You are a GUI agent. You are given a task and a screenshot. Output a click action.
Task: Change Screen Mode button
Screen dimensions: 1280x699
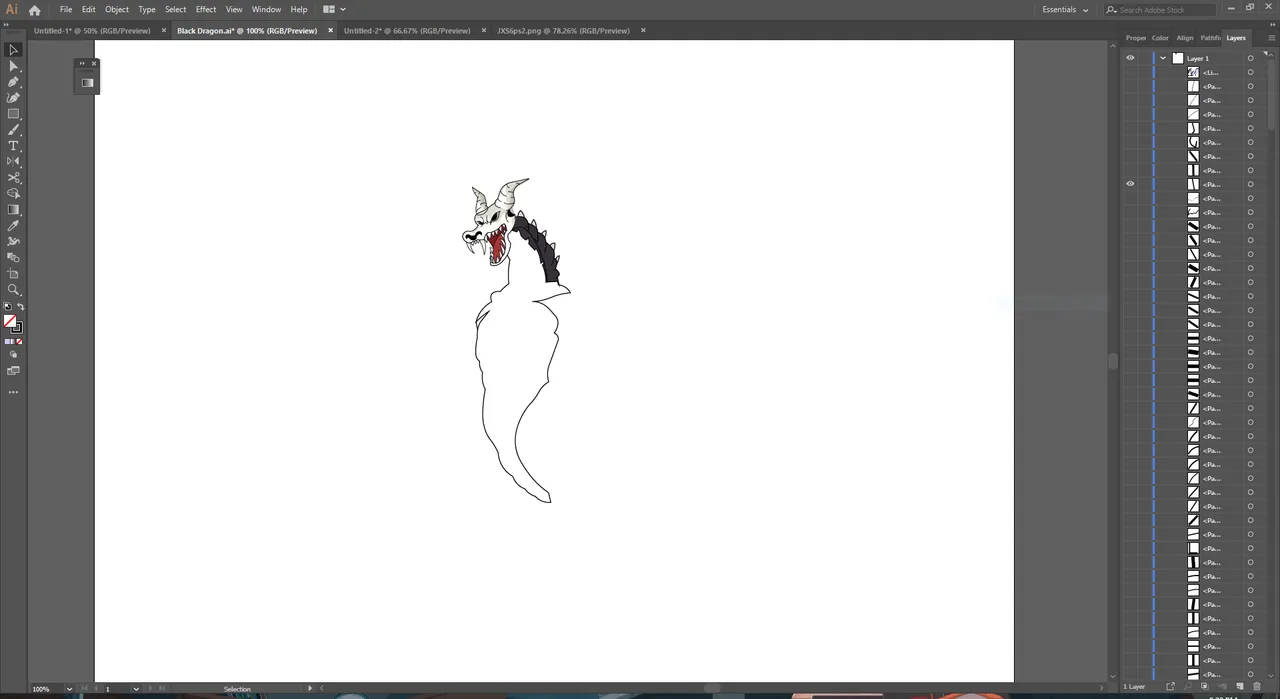pos(13,371)
